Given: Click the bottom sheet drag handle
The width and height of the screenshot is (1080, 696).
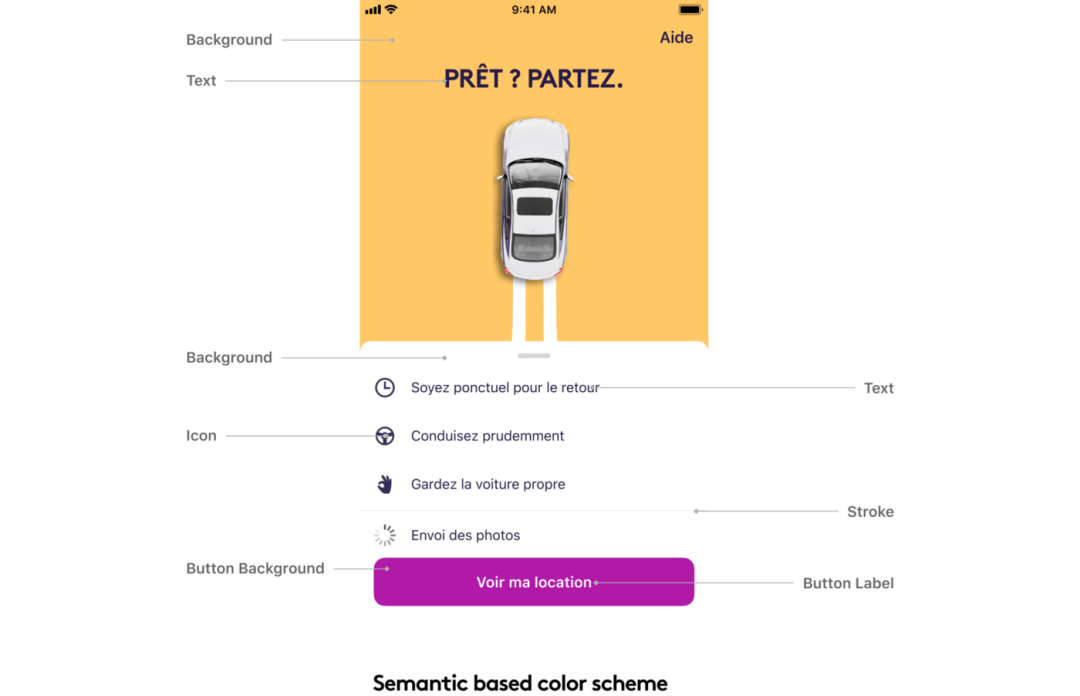Looking at the screenshot, I should click(x=535, y=356).
